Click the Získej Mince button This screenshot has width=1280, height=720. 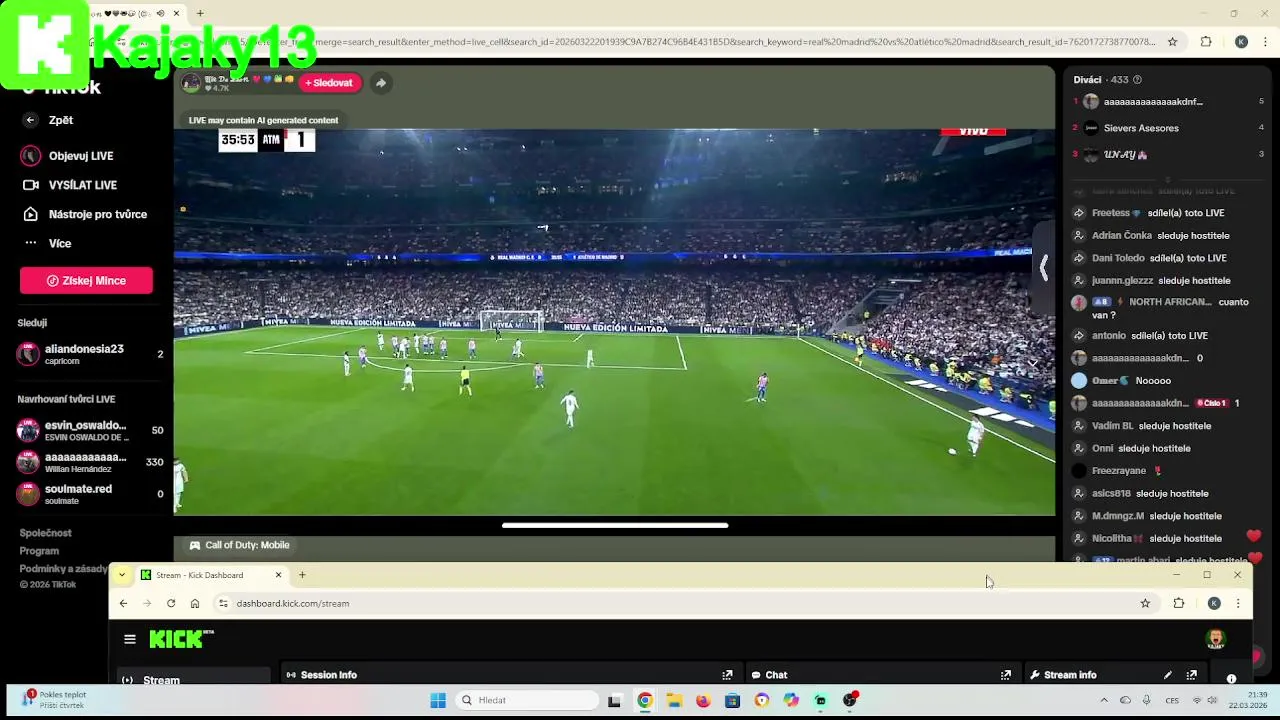[86, 281]
